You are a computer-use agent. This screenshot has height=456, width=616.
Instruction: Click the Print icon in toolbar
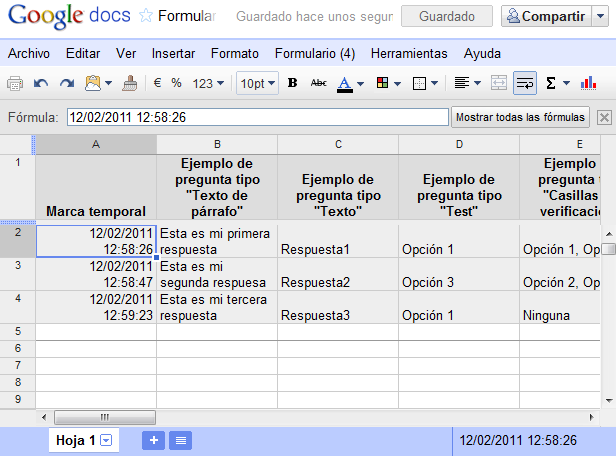[15, 83]
